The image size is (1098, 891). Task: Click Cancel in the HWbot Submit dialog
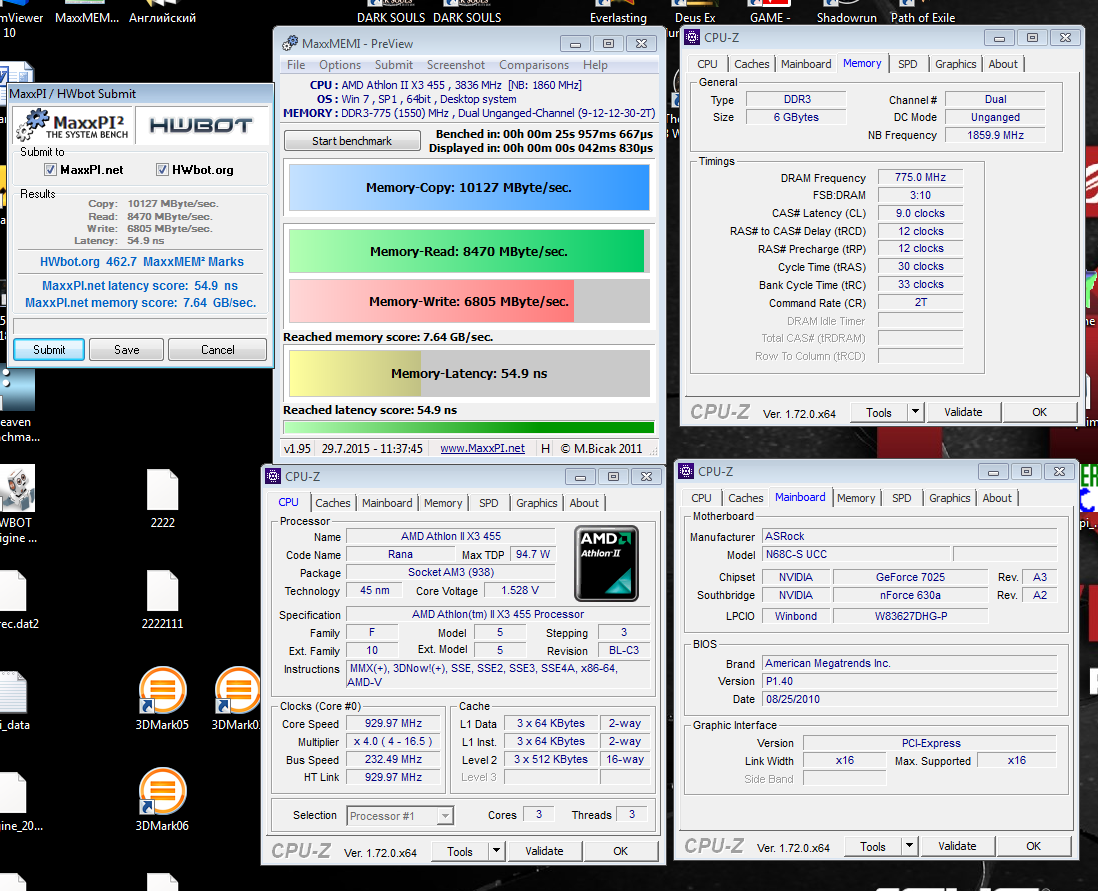pyautogui.click(x=218, y=350)
